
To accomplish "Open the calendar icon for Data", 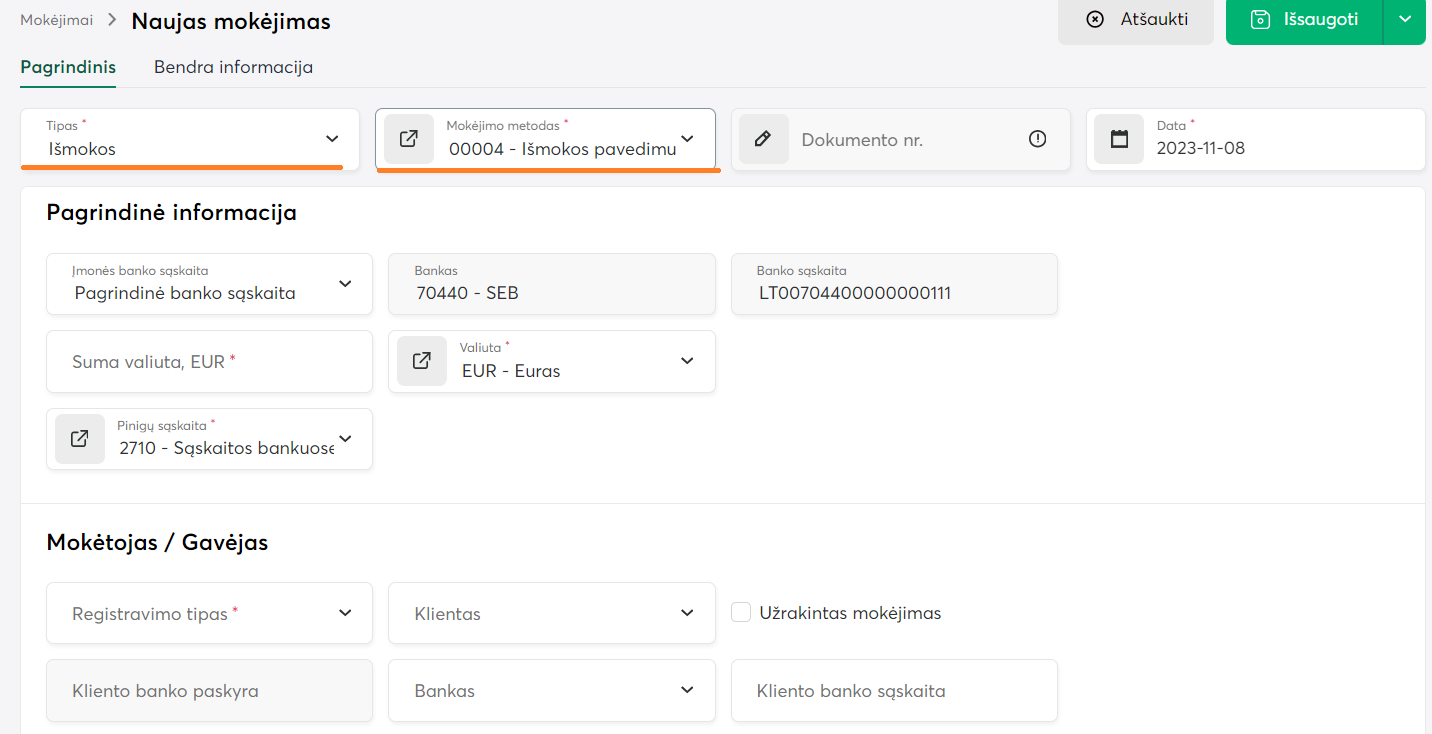I will pos(1119,139).
